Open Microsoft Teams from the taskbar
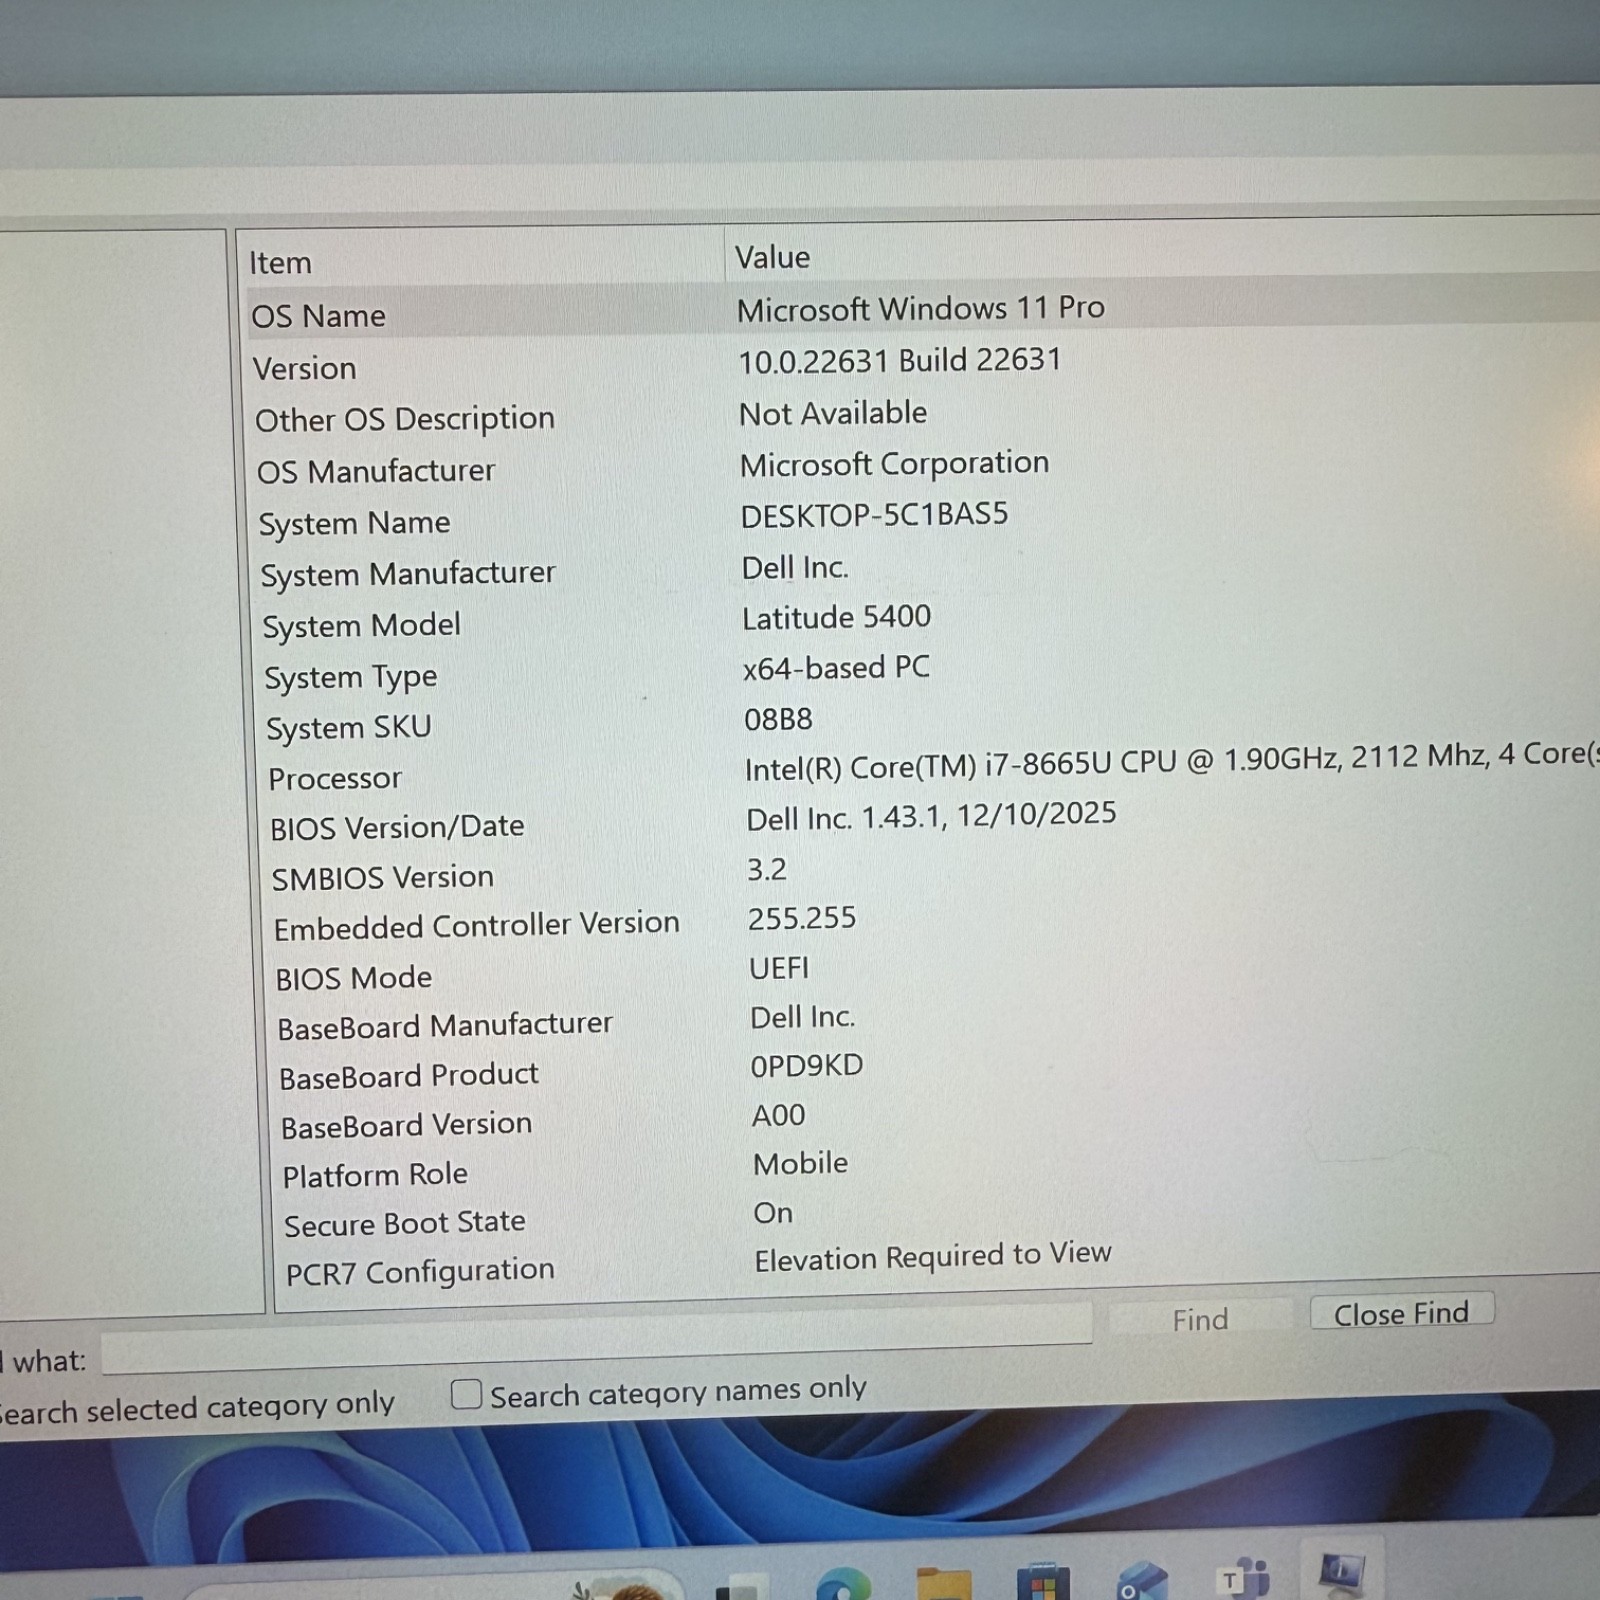1600x1600 pixels. coord(1241,1578)
